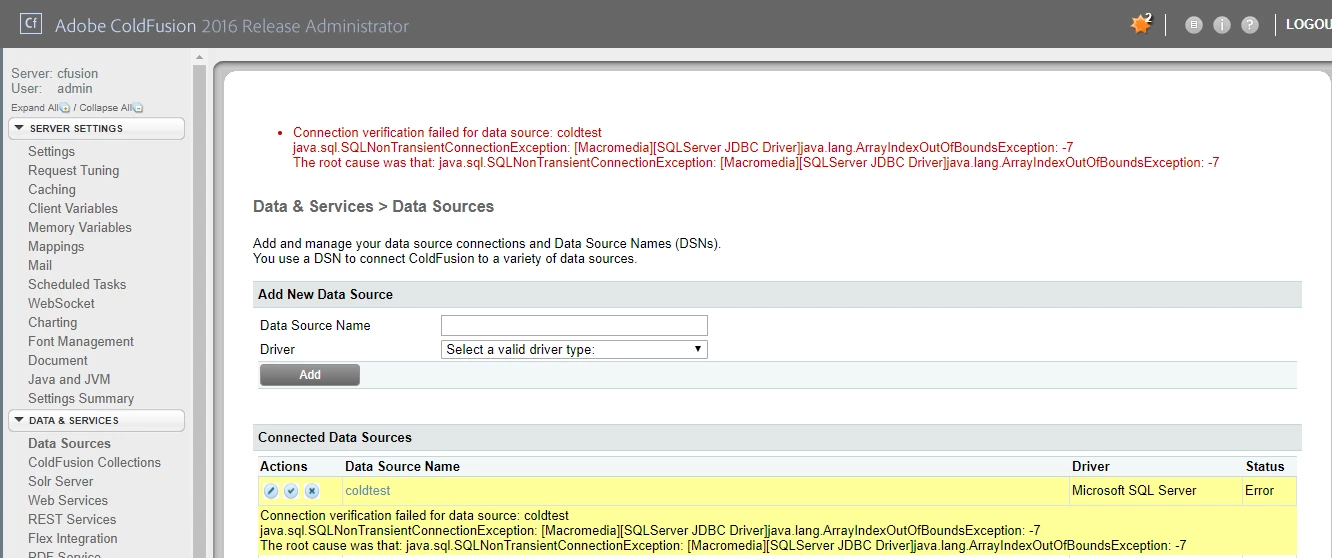Open Java and JVM page
Screen dimensions: 1332x558
pos(69,380)
